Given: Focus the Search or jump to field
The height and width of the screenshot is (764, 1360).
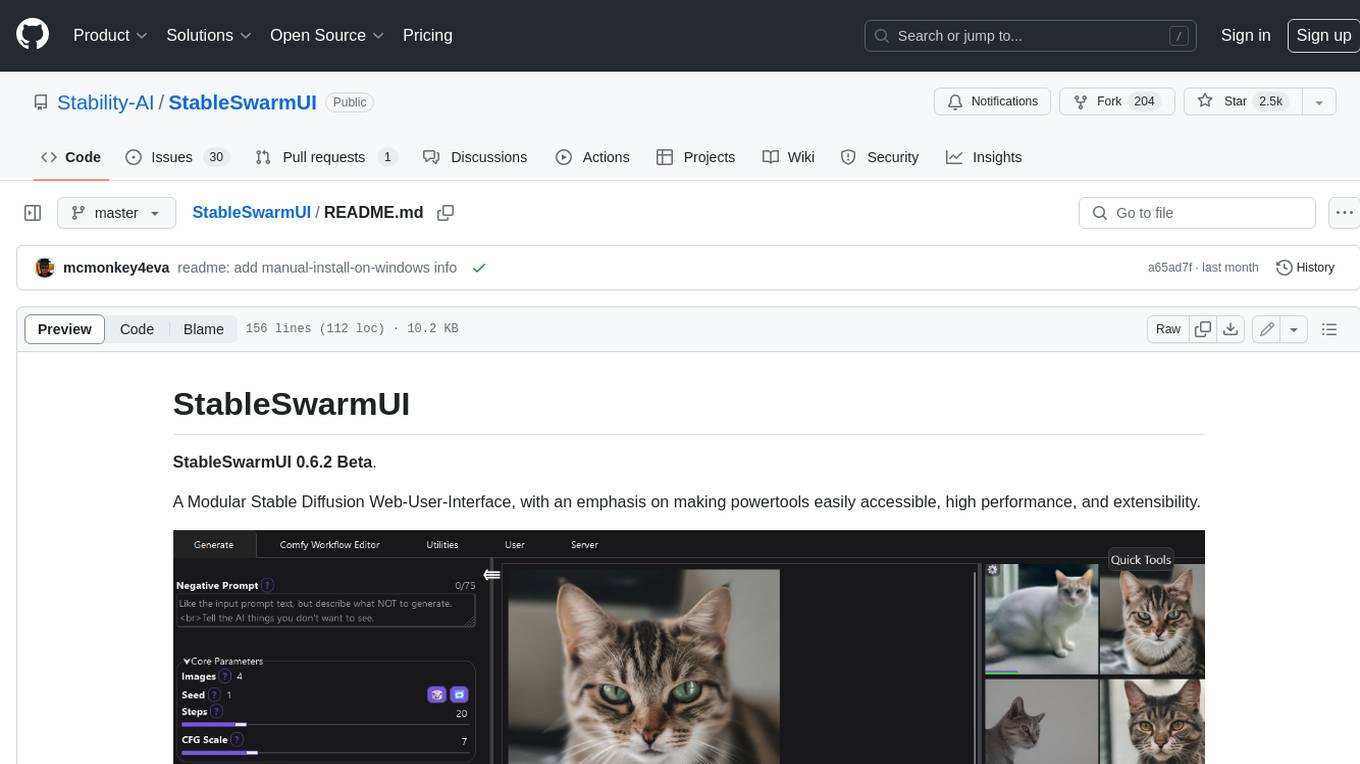Looking at the screenshot, I should [x=1030, y=35].
